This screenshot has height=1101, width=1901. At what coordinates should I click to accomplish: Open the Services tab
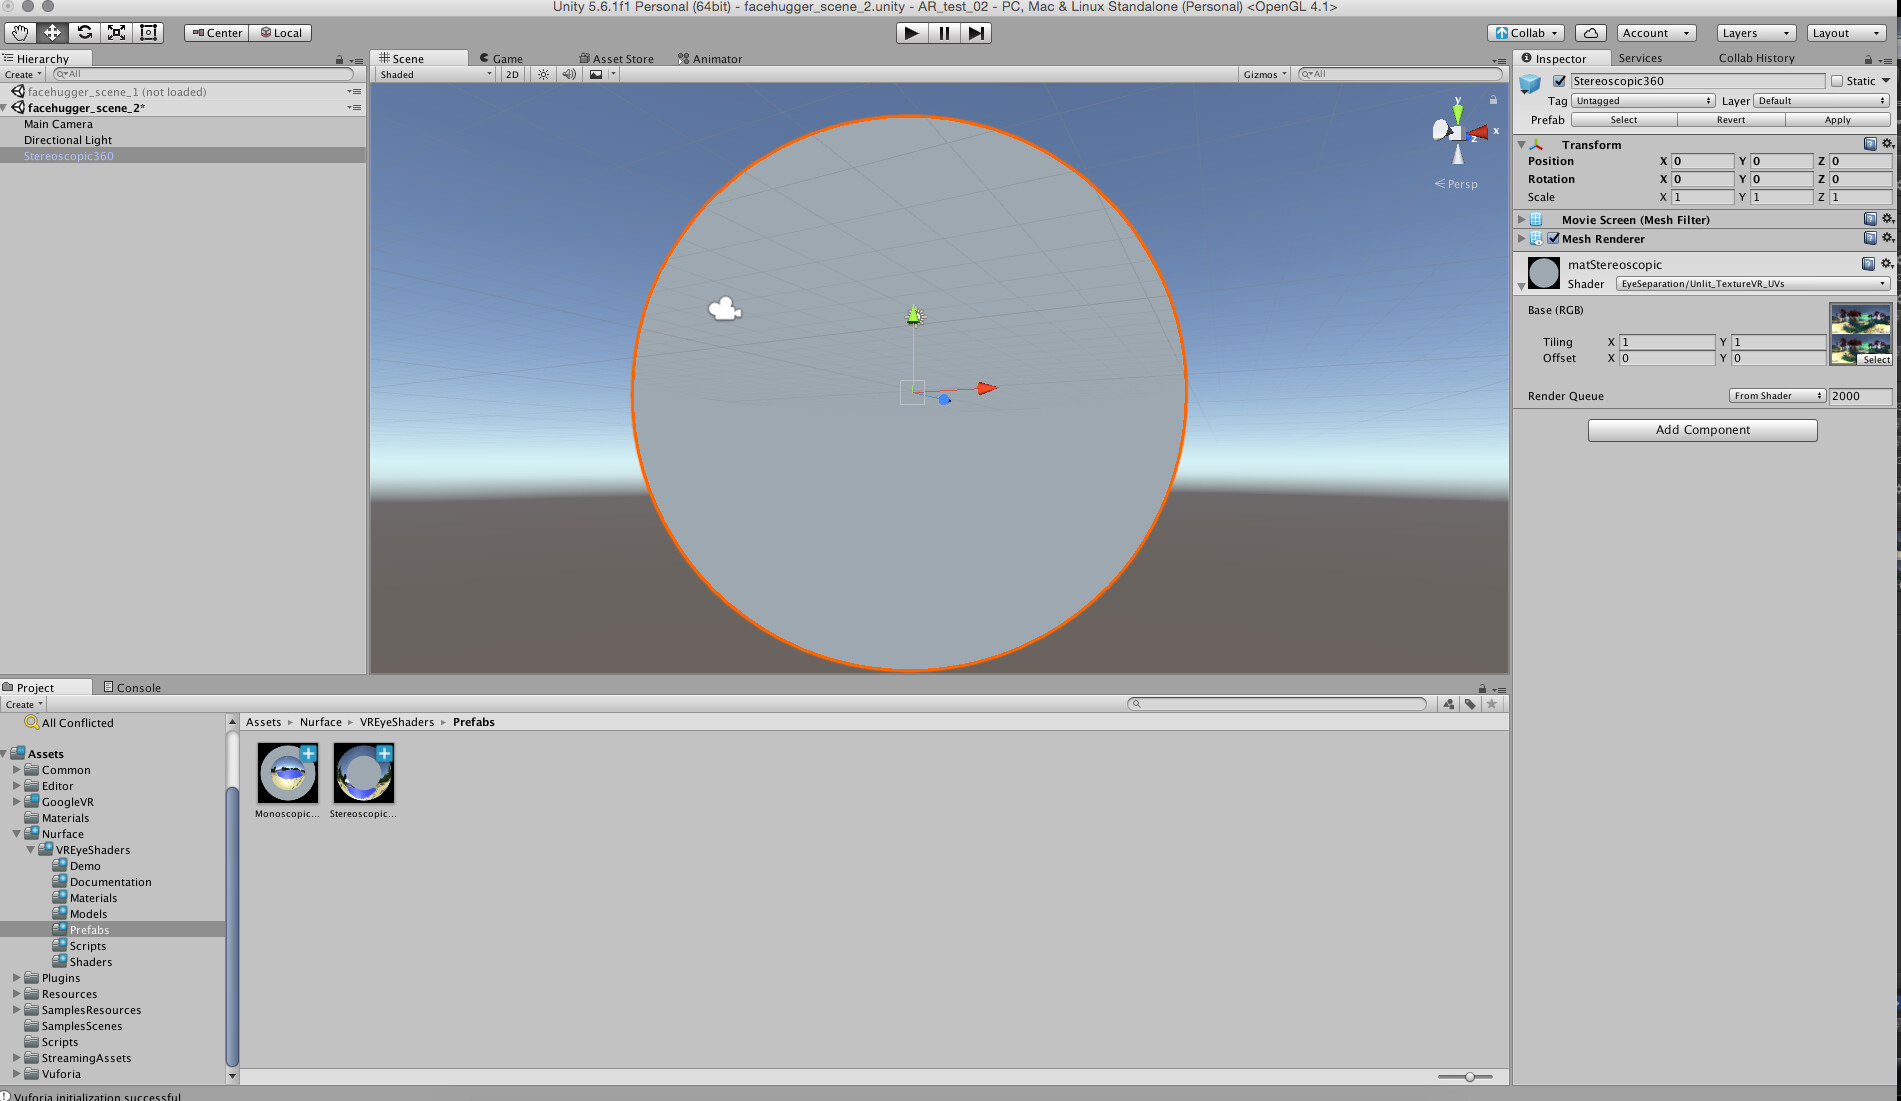(x=1640, y=58)
